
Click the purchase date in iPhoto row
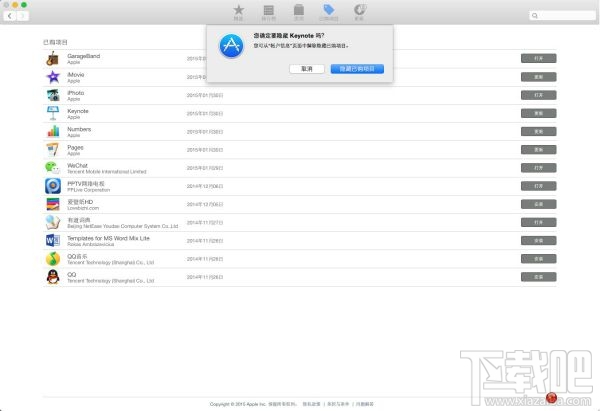point(205,95)
